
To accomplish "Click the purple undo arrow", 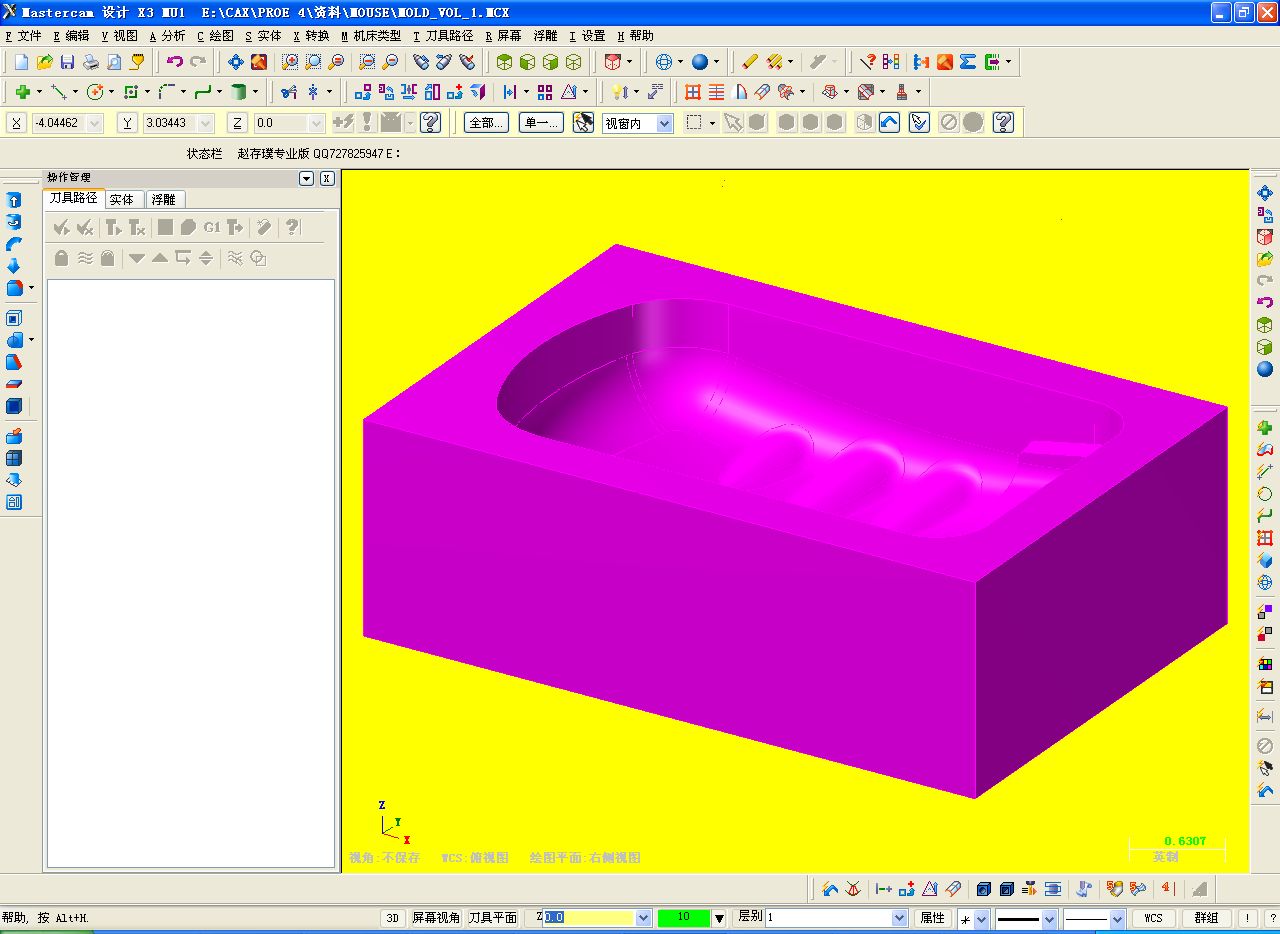I will tap(175, 62).
